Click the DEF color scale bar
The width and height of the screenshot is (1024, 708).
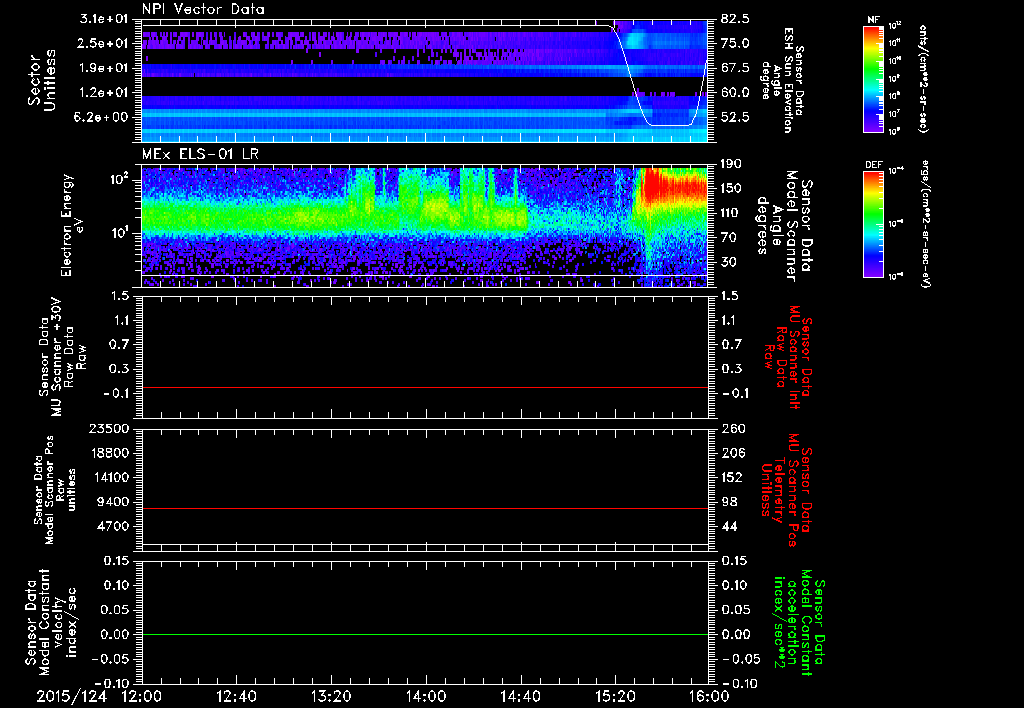pos(872,223)
